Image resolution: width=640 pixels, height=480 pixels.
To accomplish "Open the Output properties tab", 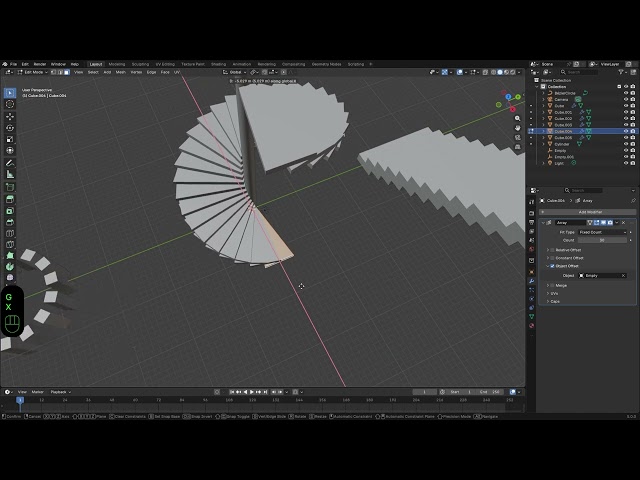I will click(531, 222).
